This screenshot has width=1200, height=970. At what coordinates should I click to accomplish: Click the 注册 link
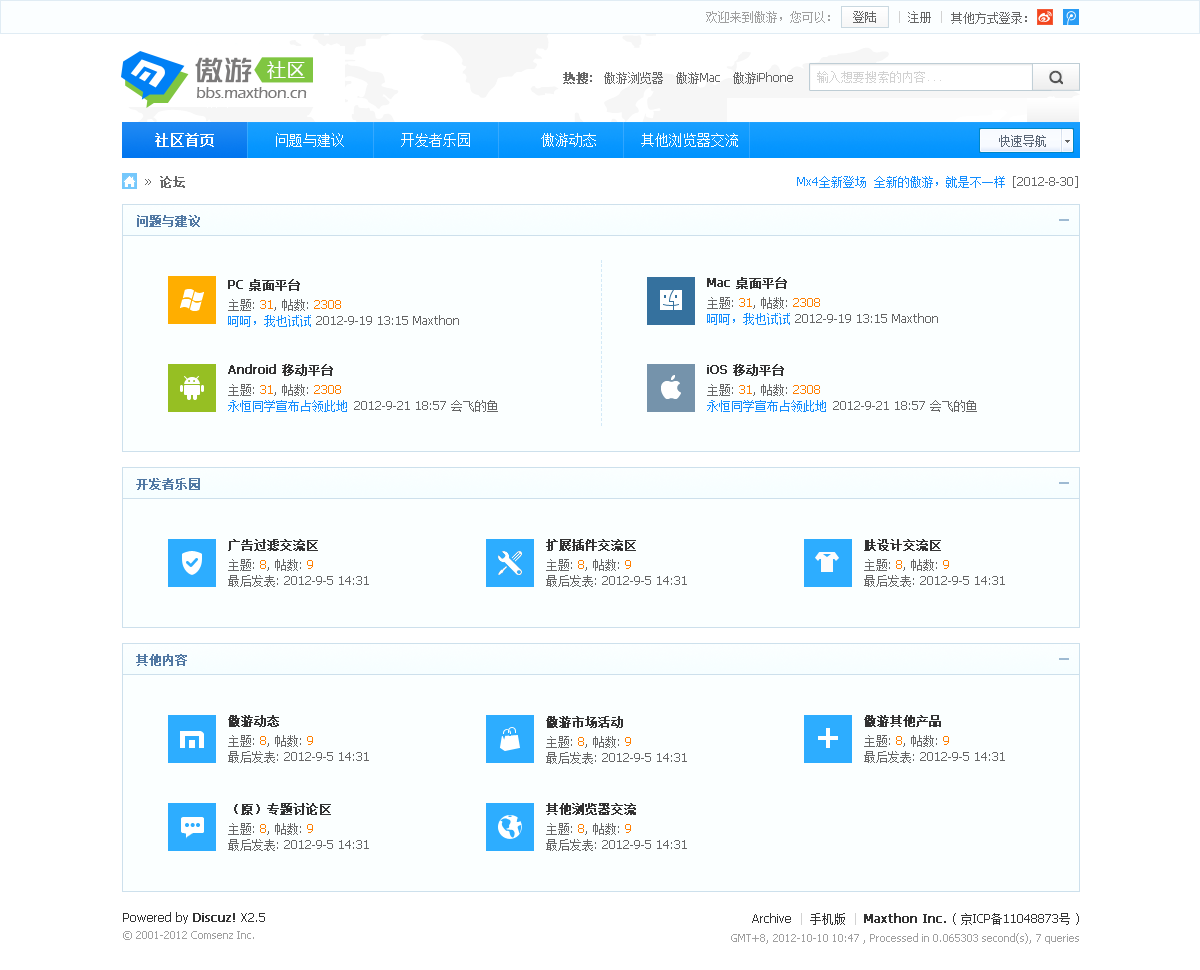coord(919,17)
